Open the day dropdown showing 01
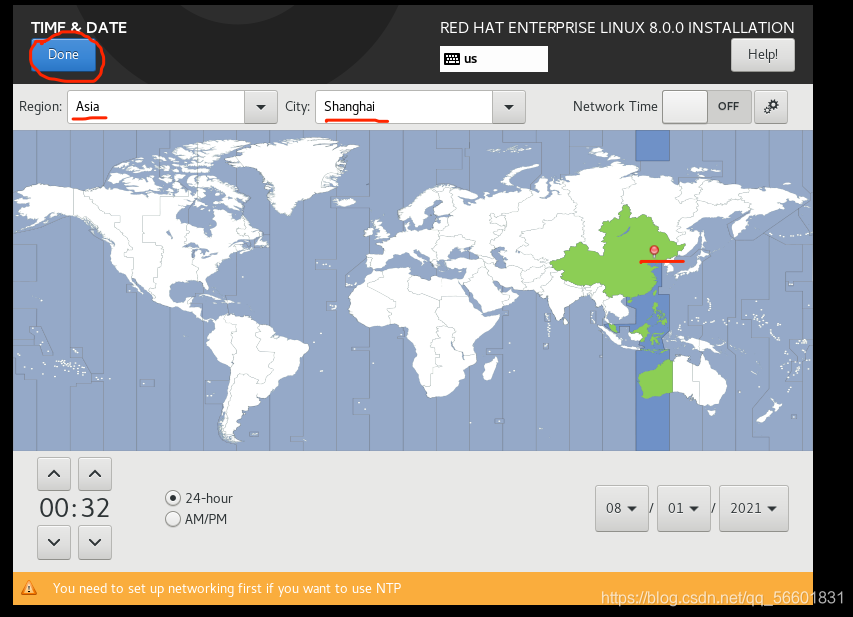853x617 pixels. (683, 508)
